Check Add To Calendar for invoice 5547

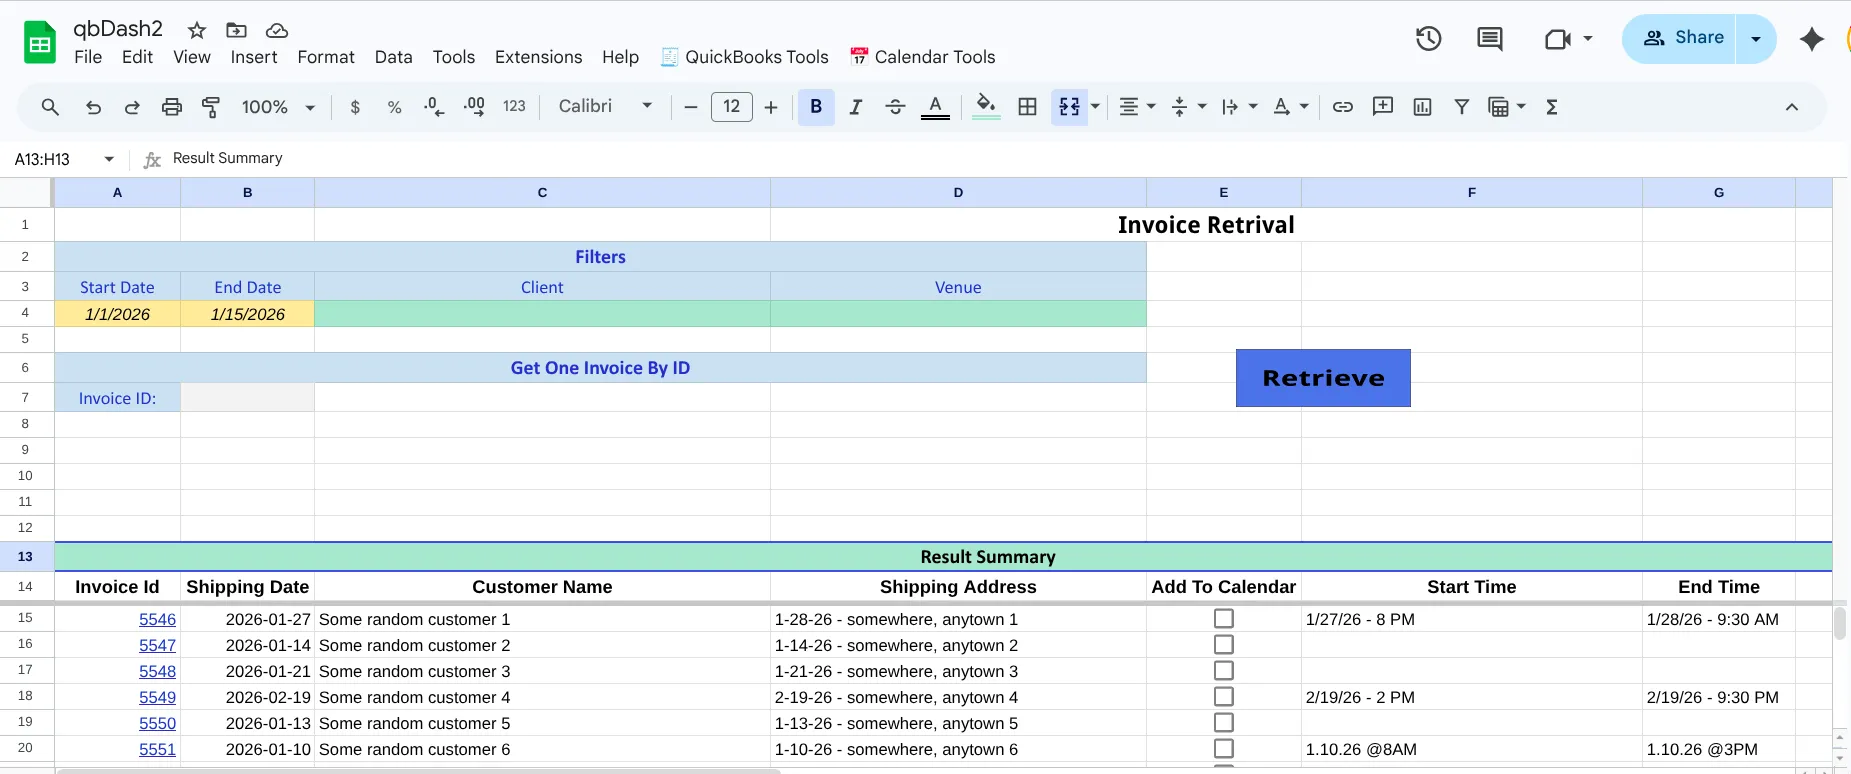1223,645
